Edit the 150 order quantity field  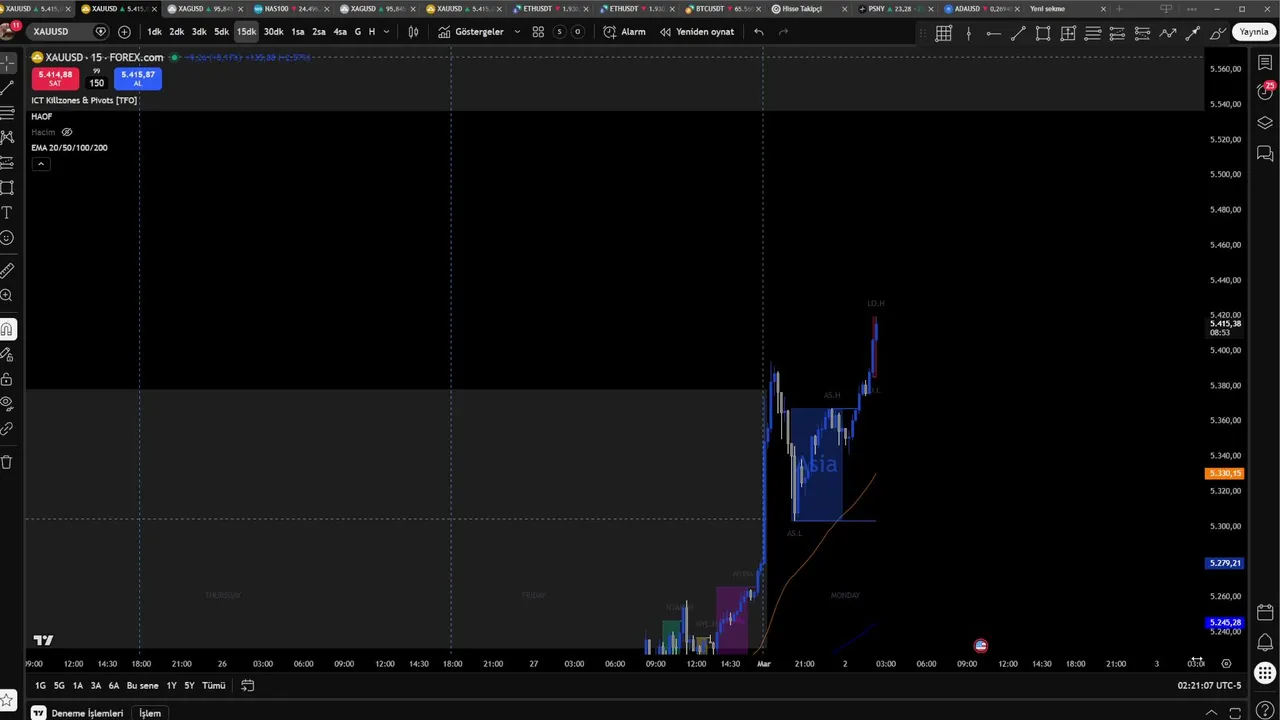(97, 83)
